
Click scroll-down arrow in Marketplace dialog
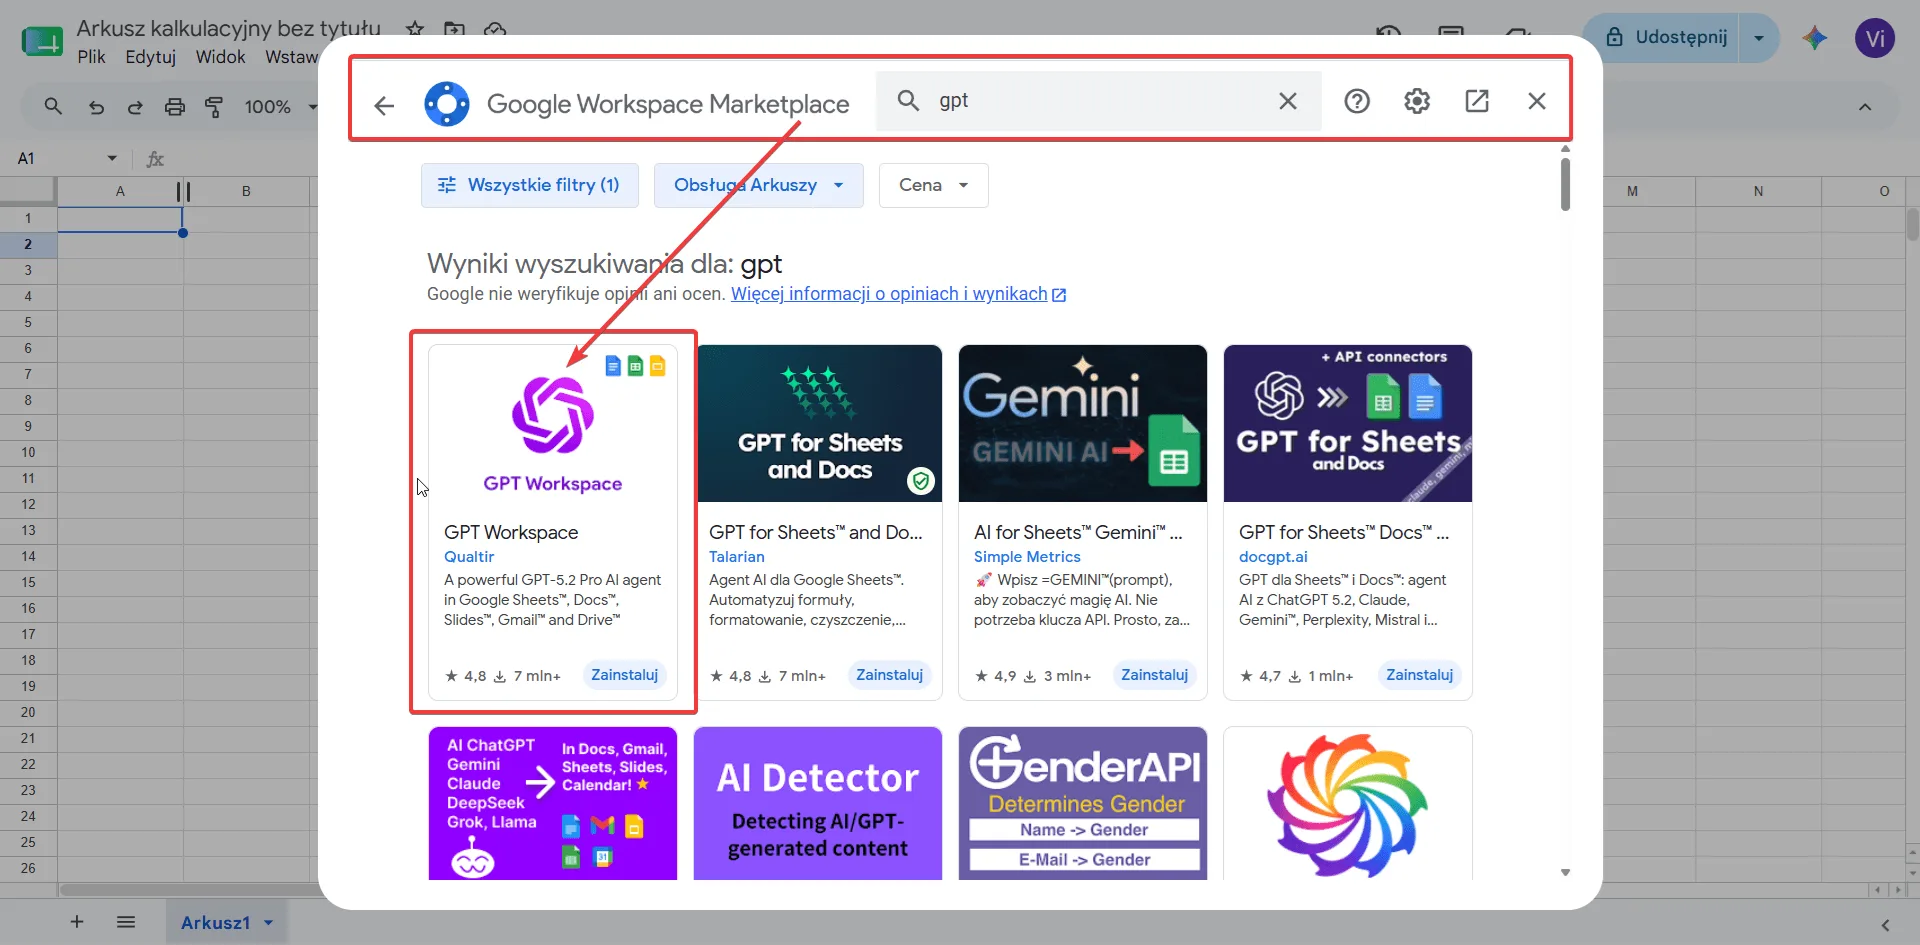point(1565,872)
